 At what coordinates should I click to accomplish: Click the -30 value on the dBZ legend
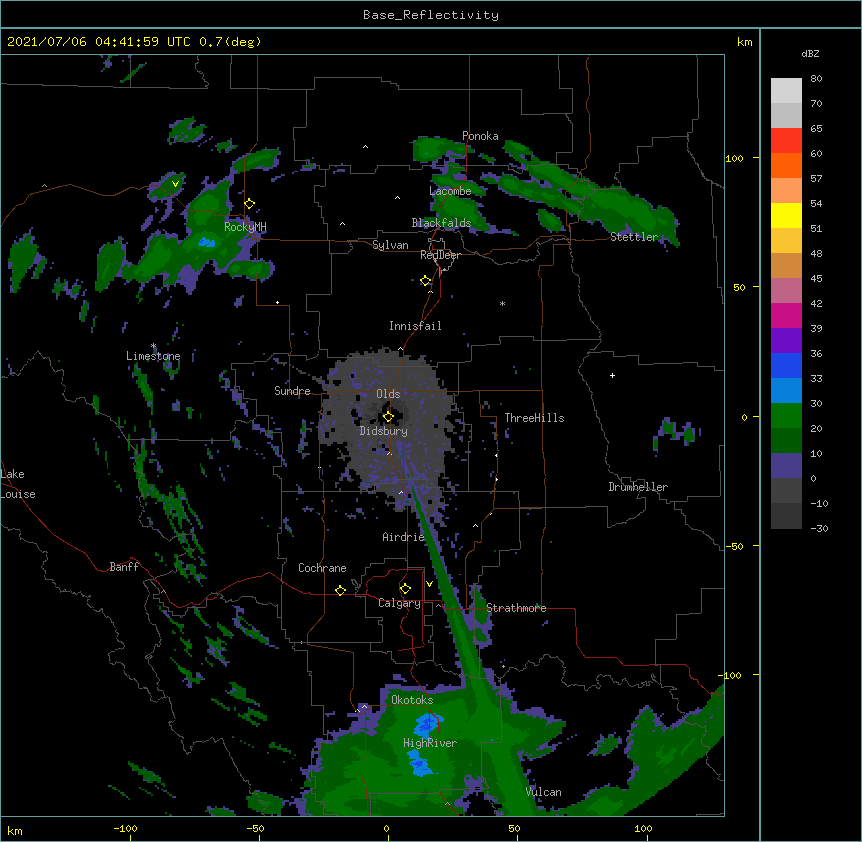pos(819,528)
